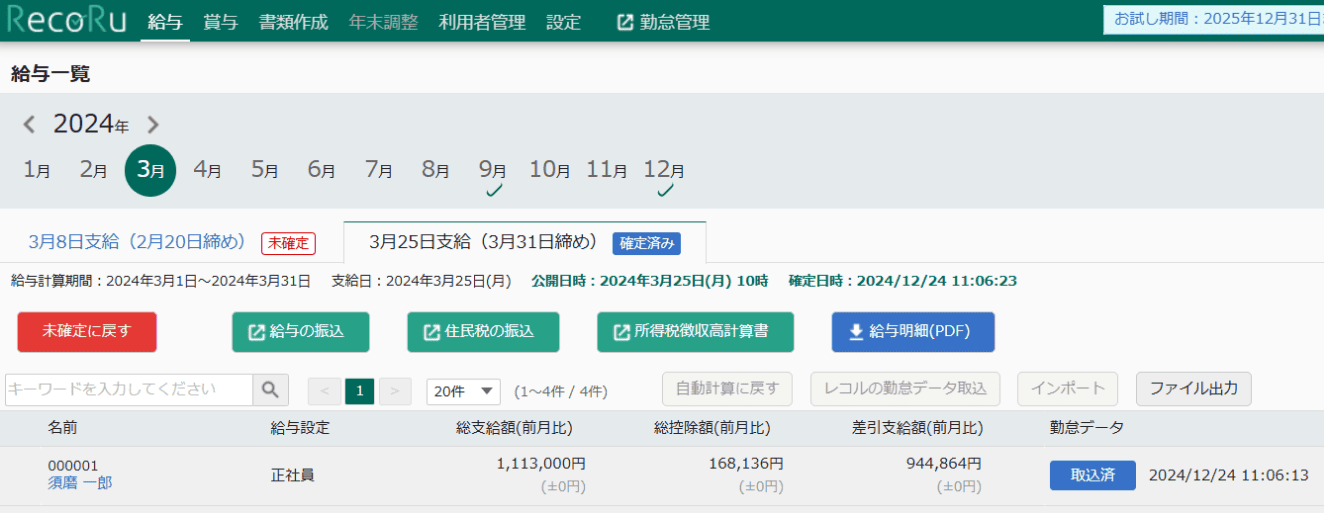
Task: Open 勤怠管理 external link
Action: (x=663, y=22)
